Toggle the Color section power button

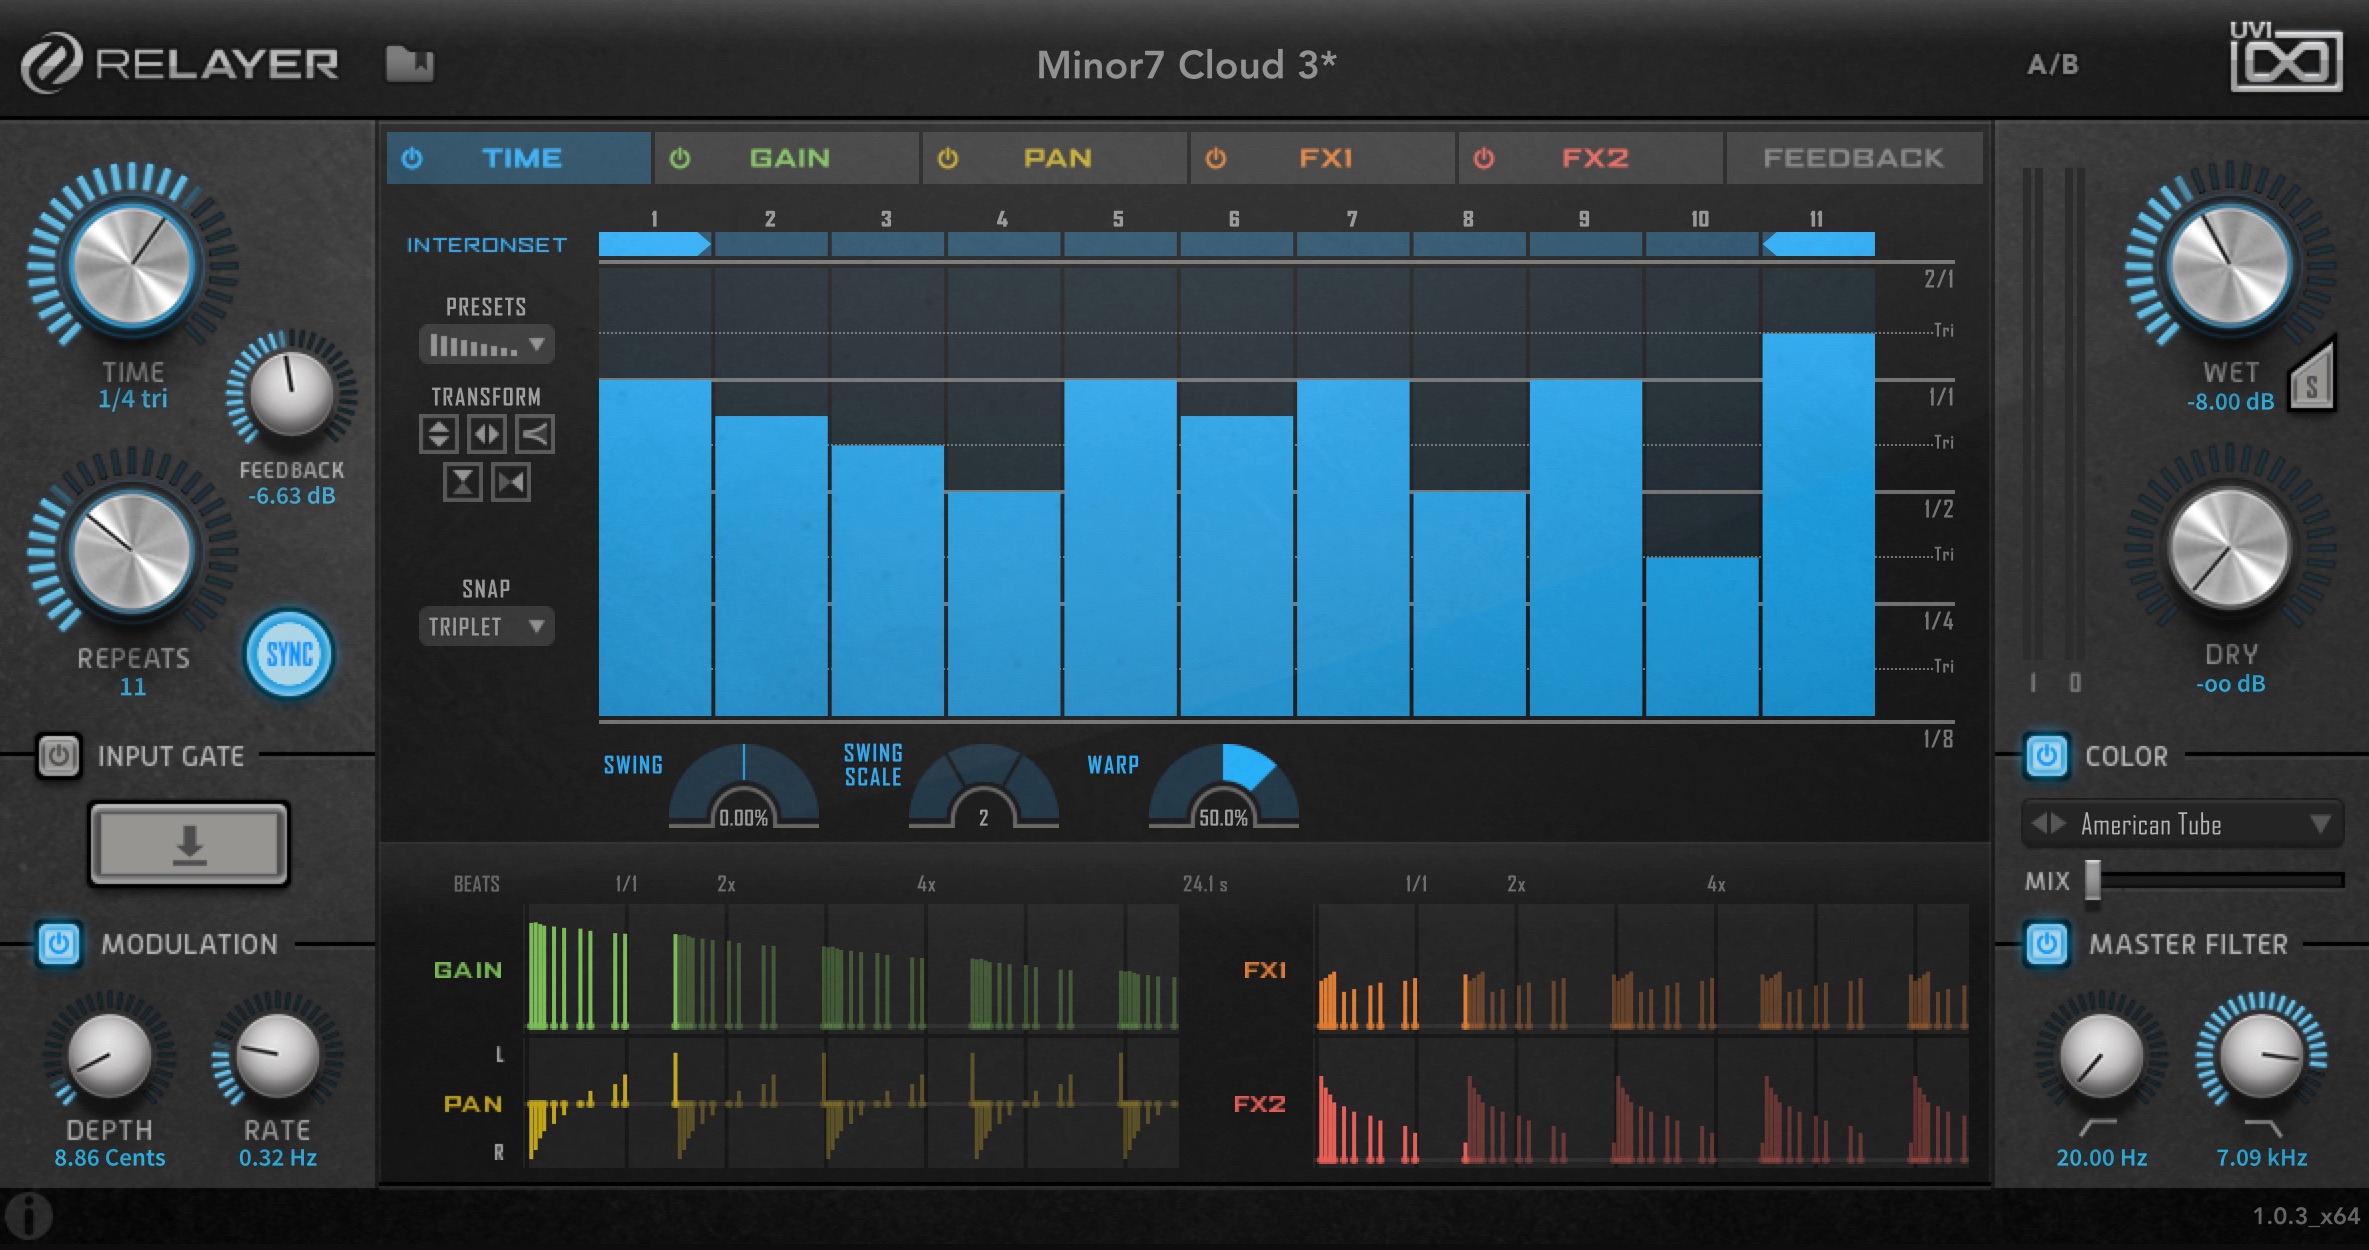(2046, 756)
